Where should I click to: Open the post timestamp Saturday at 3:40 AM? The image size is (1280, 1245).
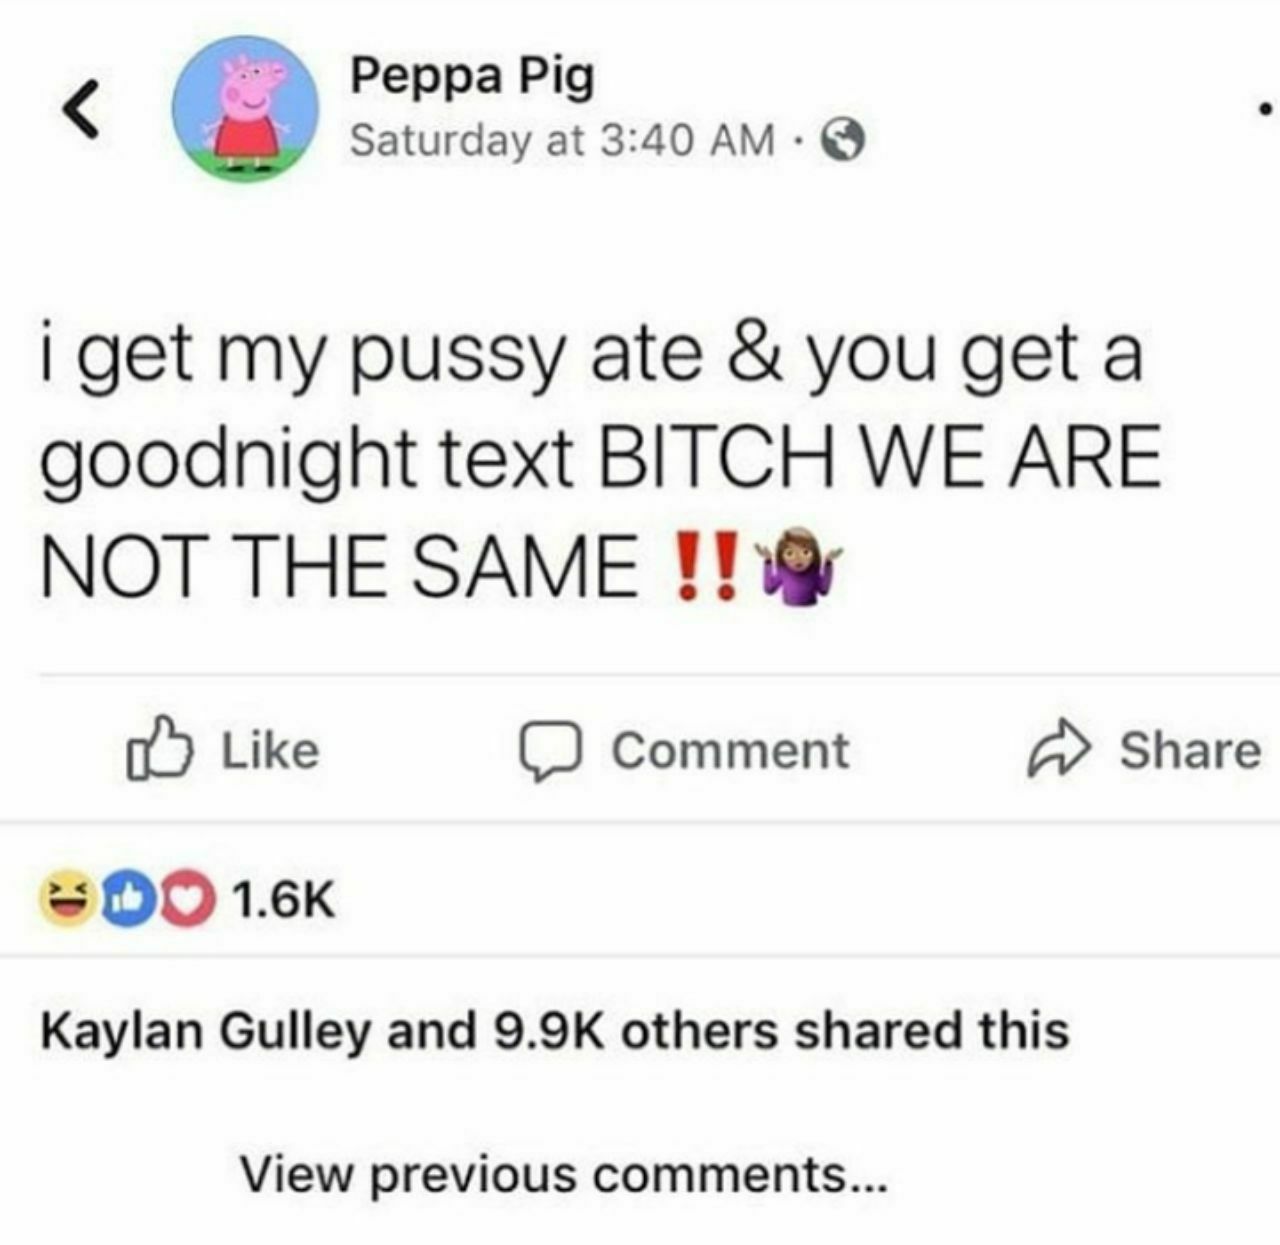(562, 140)
